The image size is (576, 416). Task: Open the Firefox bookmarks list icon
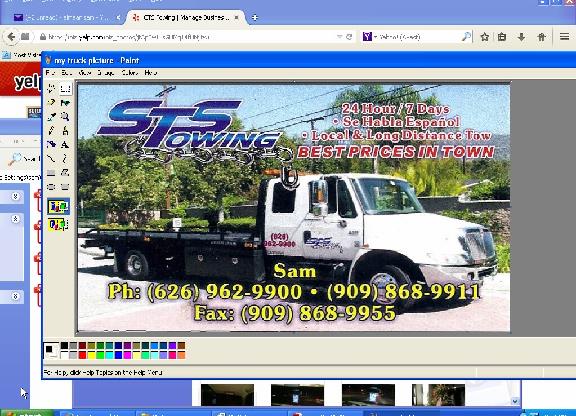(502, 37)
